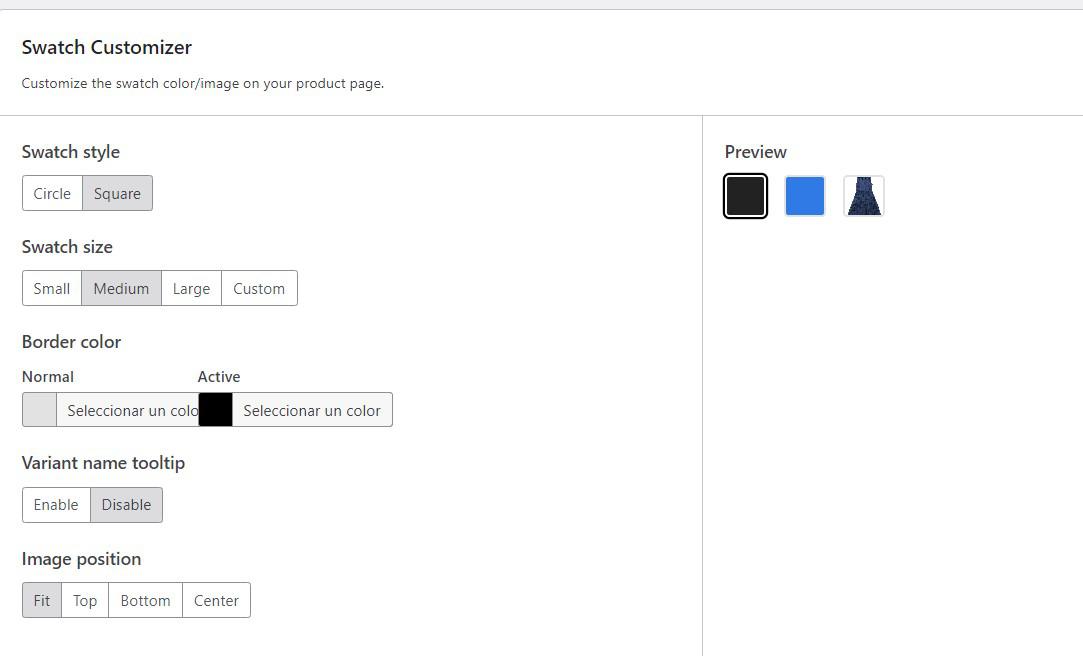
Task: Select the Medium swatch size
Action: (x=121, y=288)
